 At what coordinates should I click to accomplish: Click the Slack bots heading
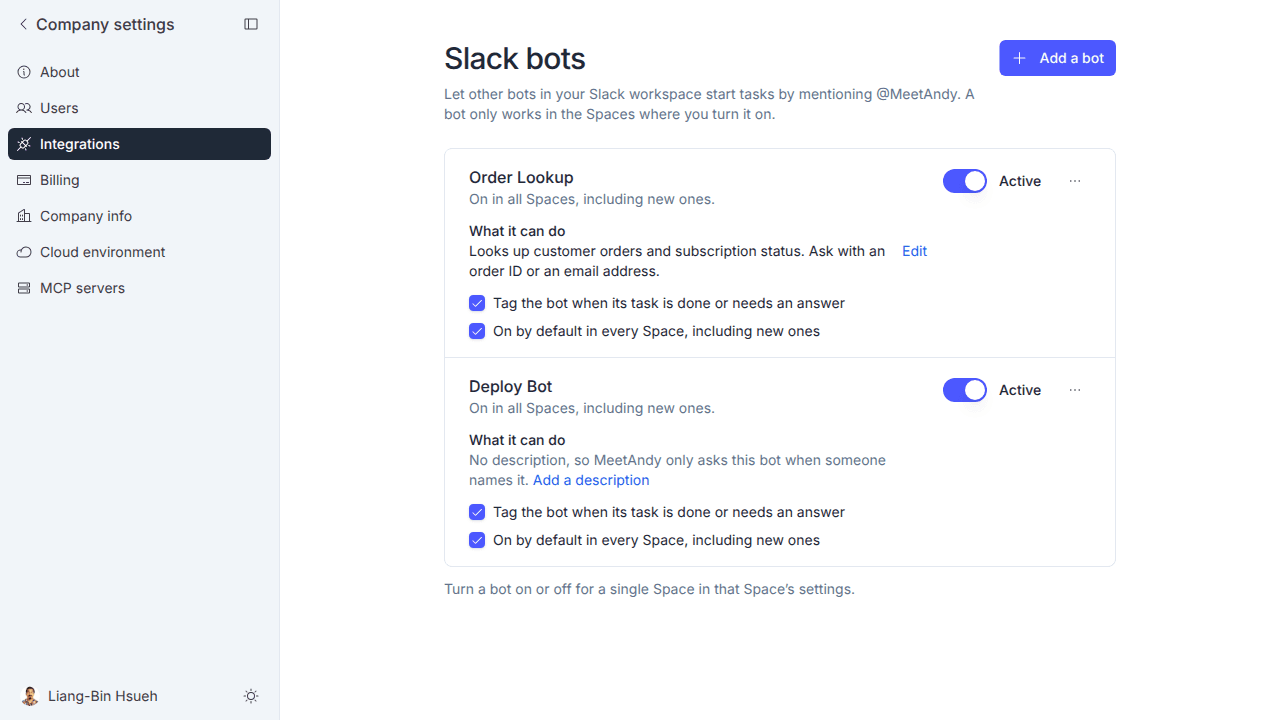[515, 58]
